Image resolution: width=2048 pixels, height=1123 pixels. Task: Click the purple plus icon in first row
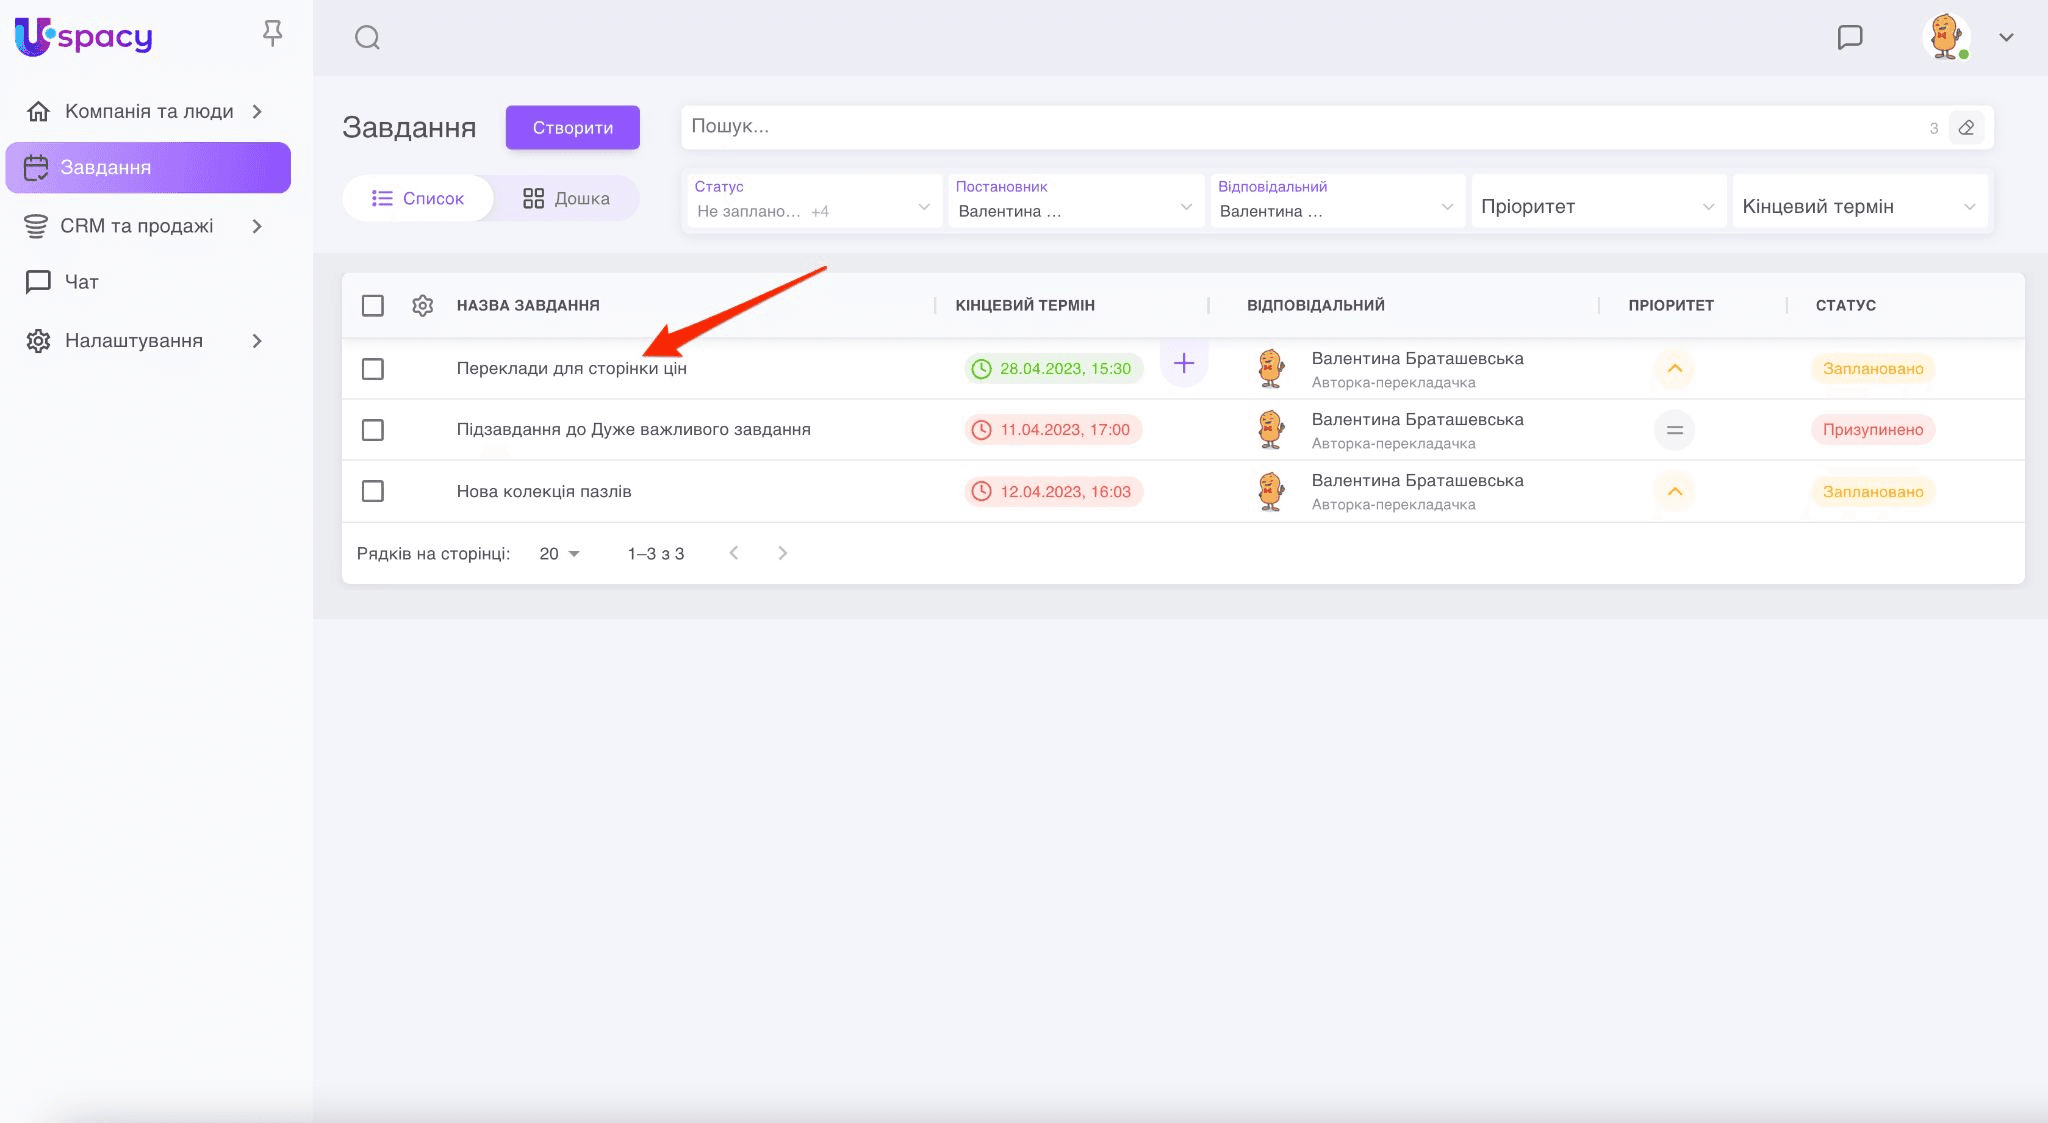pos(1183,363)
